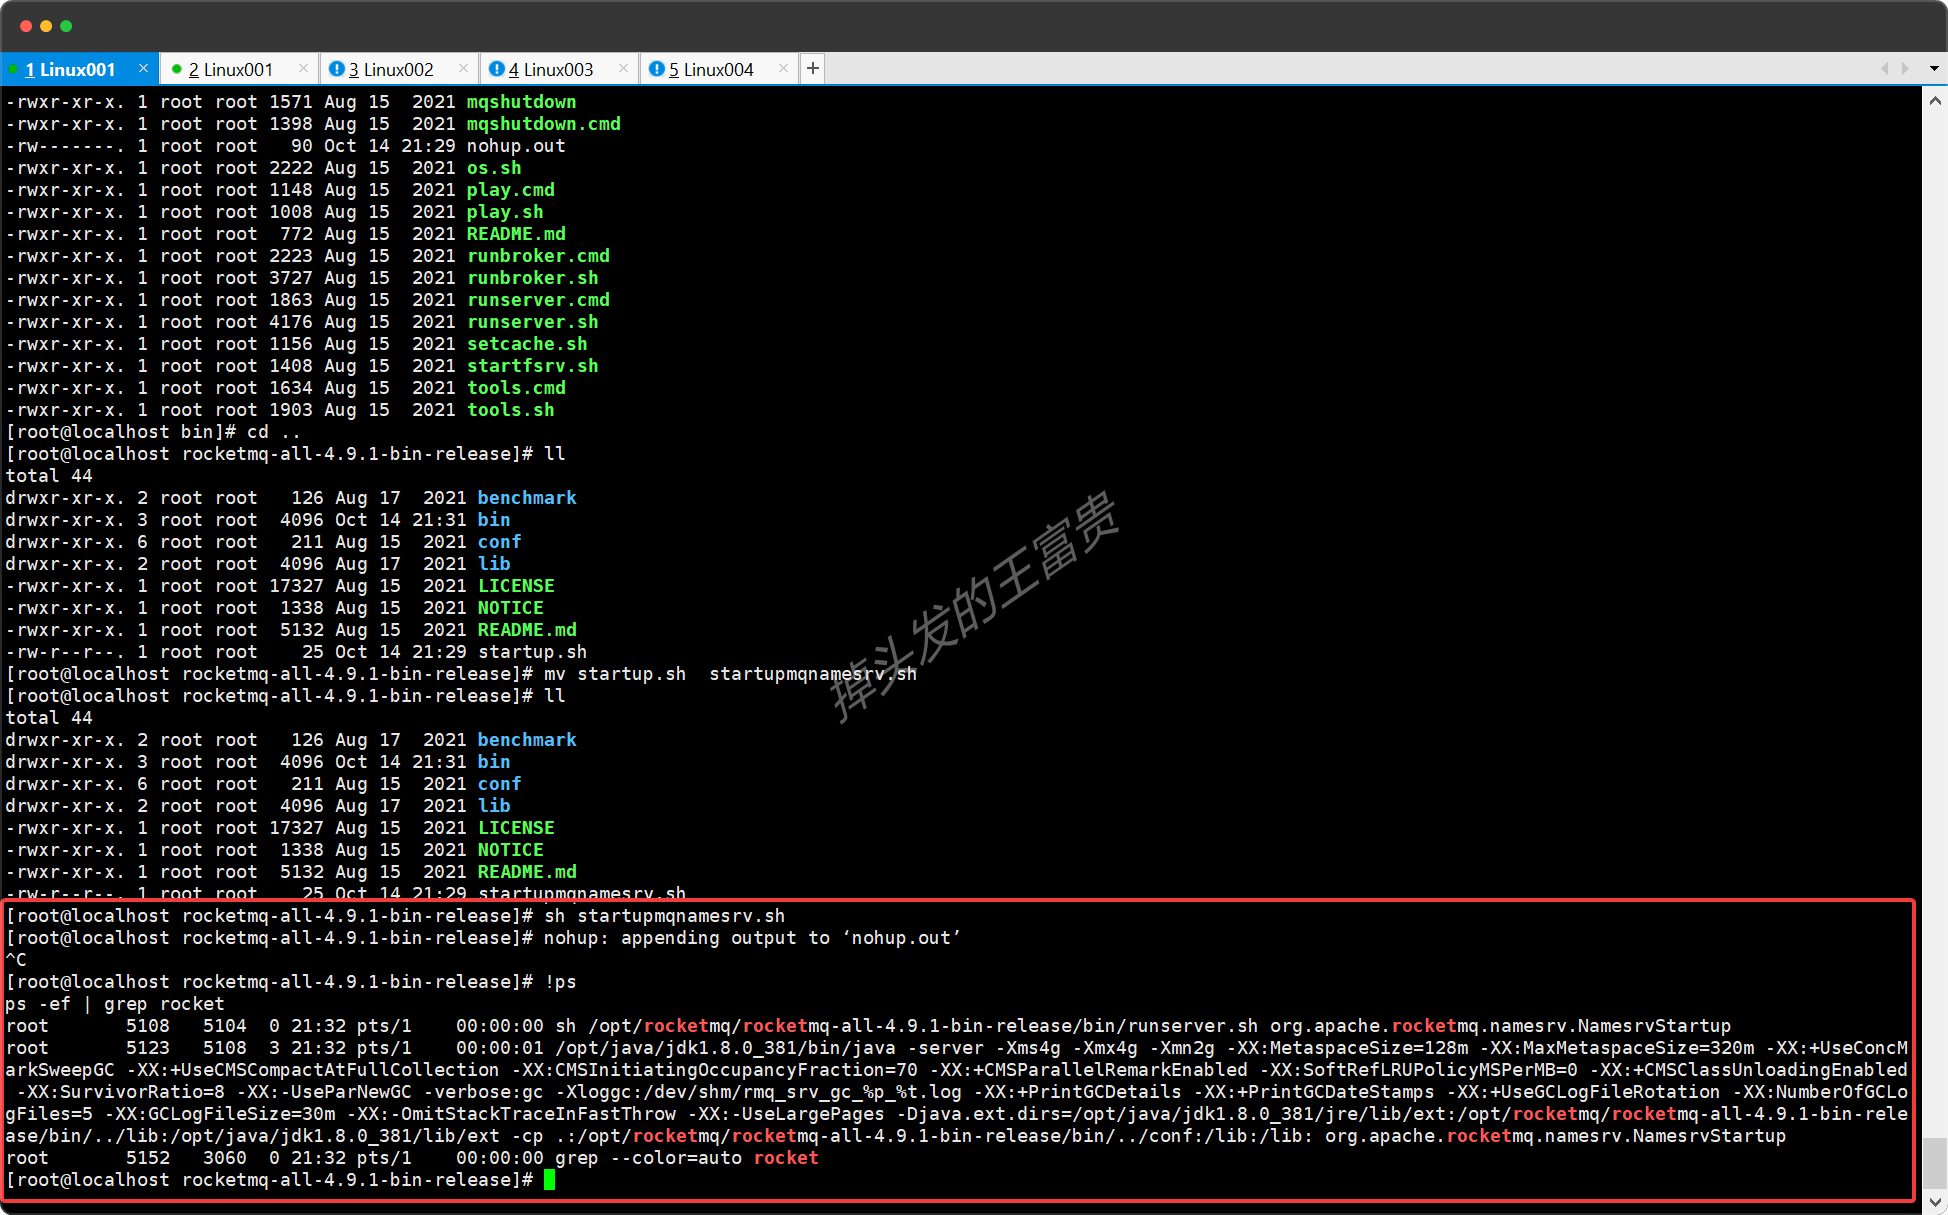
Task: Click the blue alert icon on Linux002 tab
Action: tap(337, 69)
